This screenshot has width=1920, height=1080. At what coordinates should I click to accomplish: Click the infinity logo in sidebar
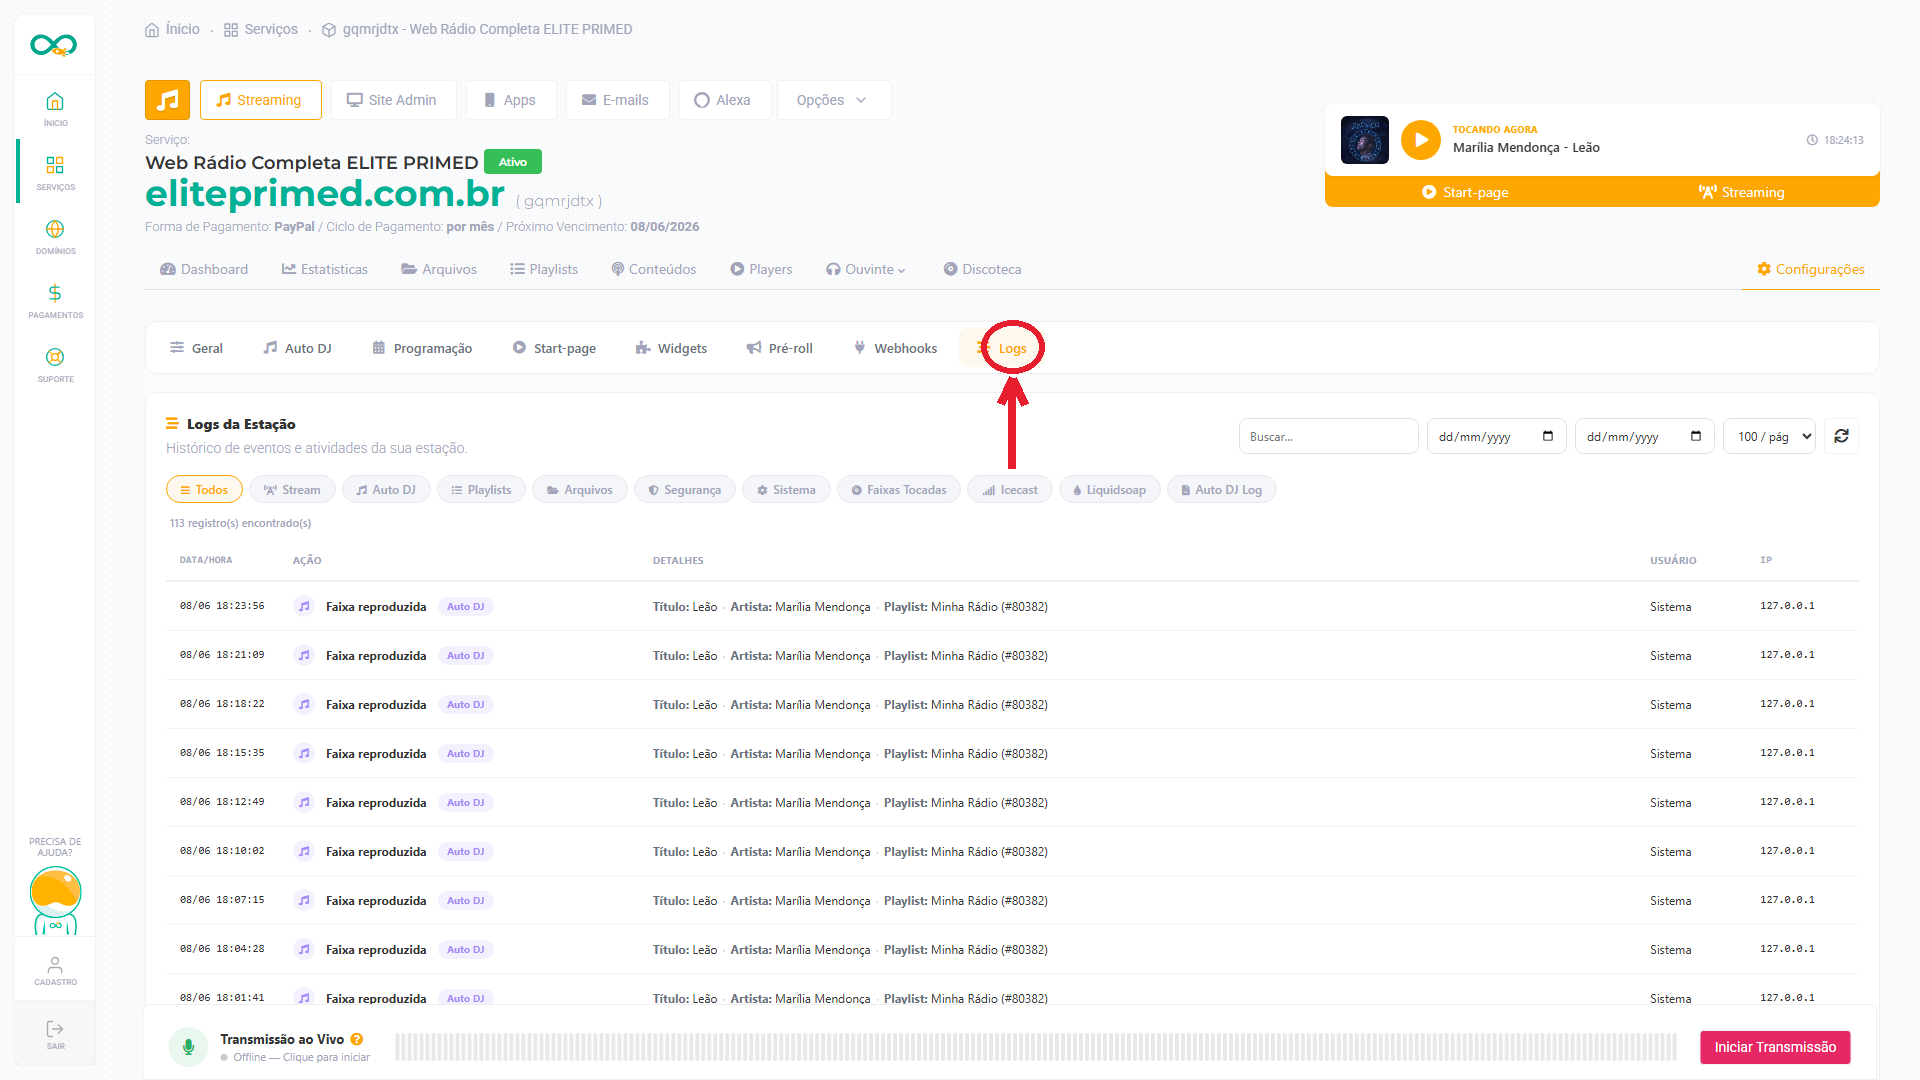54,45
